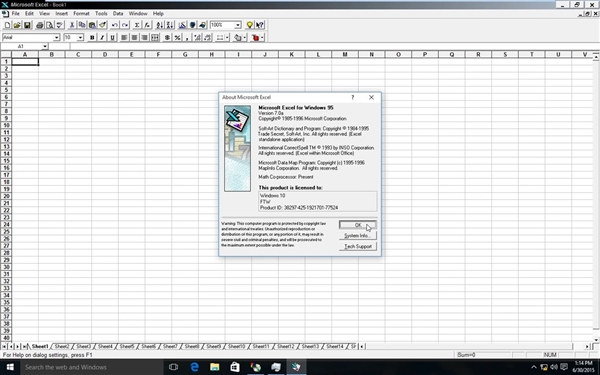Screen dimensions: 600x375
Task: Toggle Align Left button
Action: (124, 38)
